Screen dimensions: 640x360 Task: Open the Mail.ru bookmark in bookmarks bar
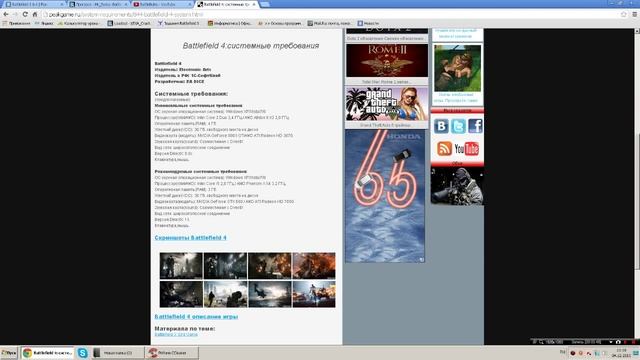pos(329,23)
